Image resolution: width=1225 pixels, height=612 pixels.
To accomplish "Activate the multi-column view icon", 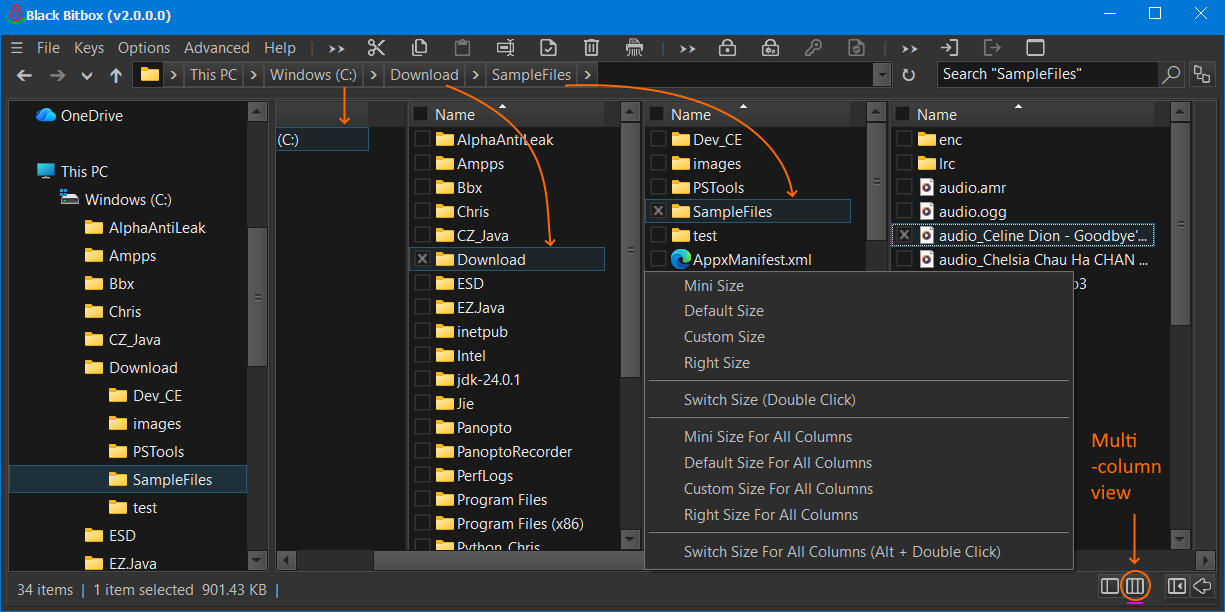I will coord(1135,586).
